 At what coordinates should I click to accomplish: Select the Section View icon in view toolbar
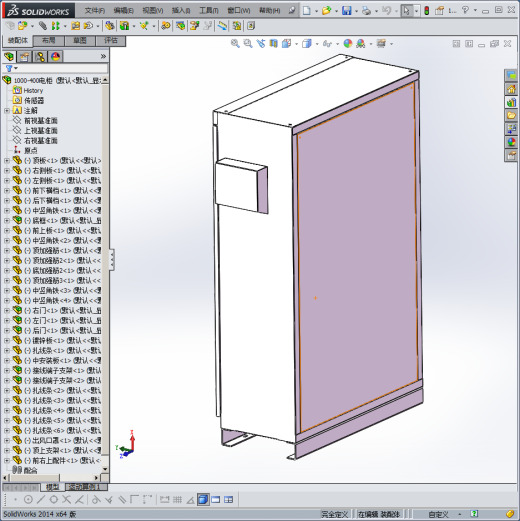click(x=273, y=44)
